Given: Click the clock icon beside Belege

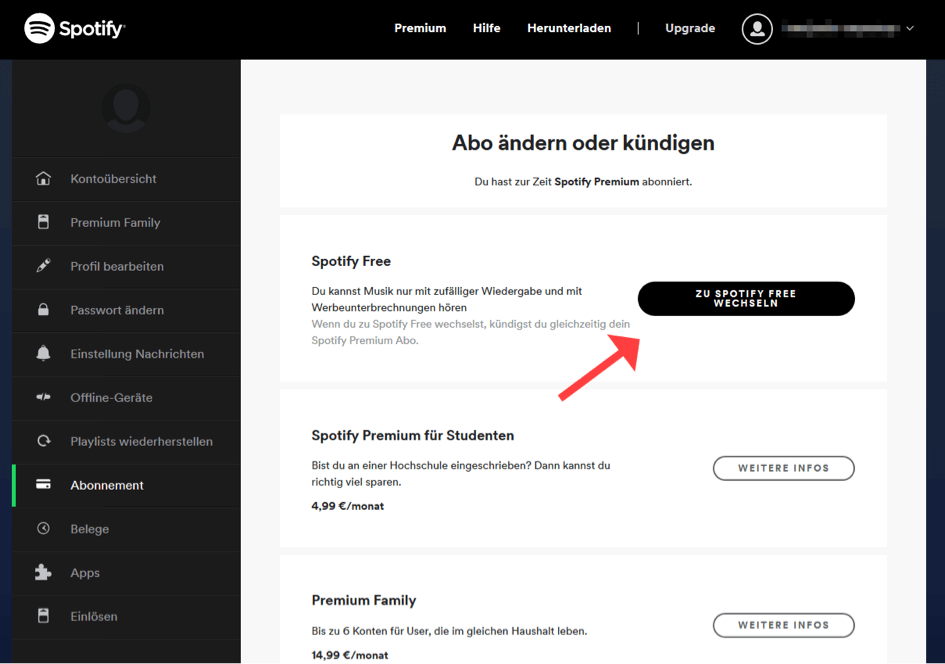Looking at the screenshot, I should (43, 529).
